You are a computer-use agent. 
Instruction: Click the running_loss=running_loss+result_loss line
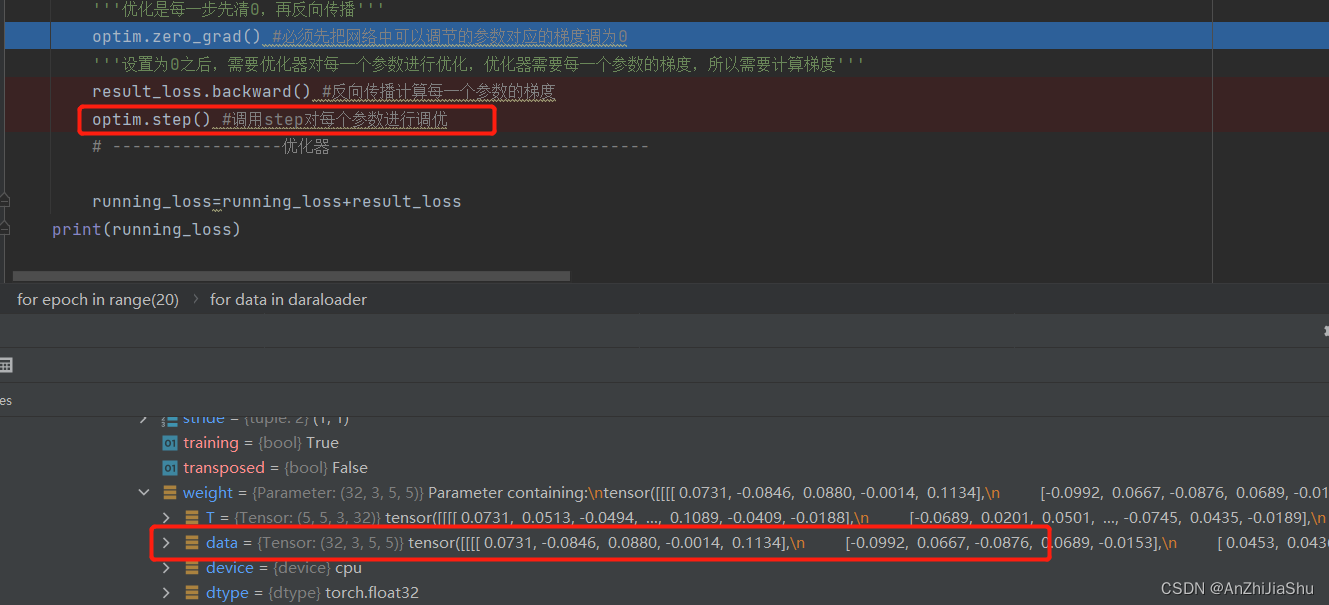(x=277, y=201)
